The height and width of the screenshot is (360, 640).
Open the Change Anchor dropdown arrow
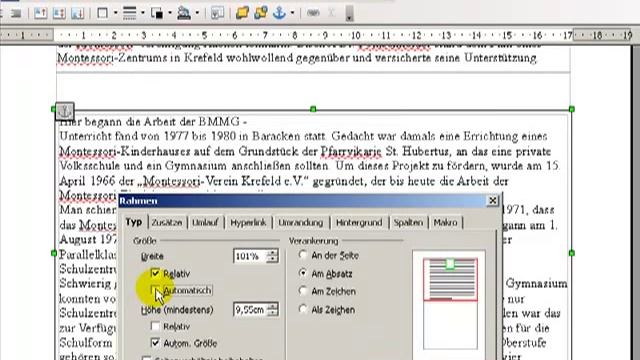(x=292, y=13)
